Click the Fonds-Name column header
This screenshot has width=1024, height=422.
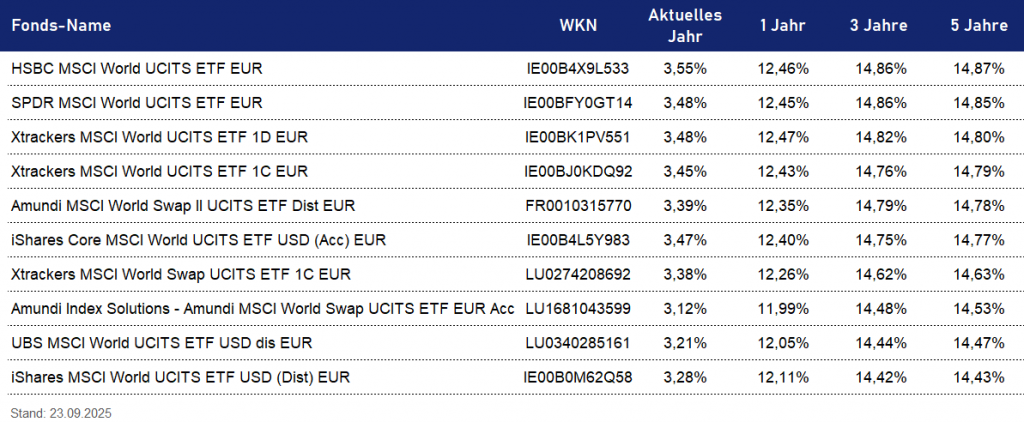tap(61, 26)
